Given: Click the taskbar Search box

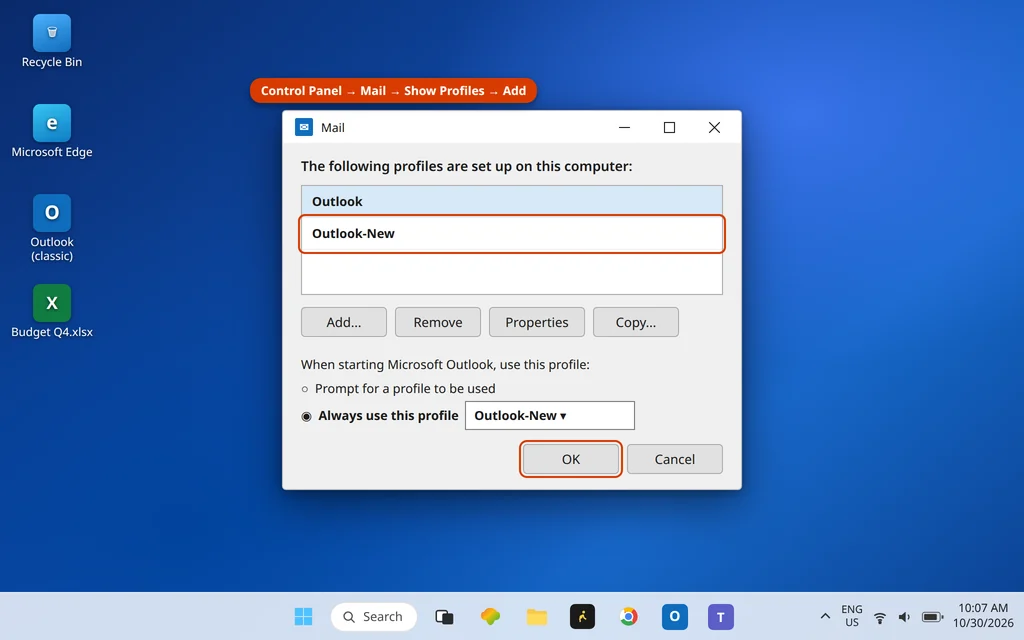Looking at the screenshot, I should click(374, 616).
